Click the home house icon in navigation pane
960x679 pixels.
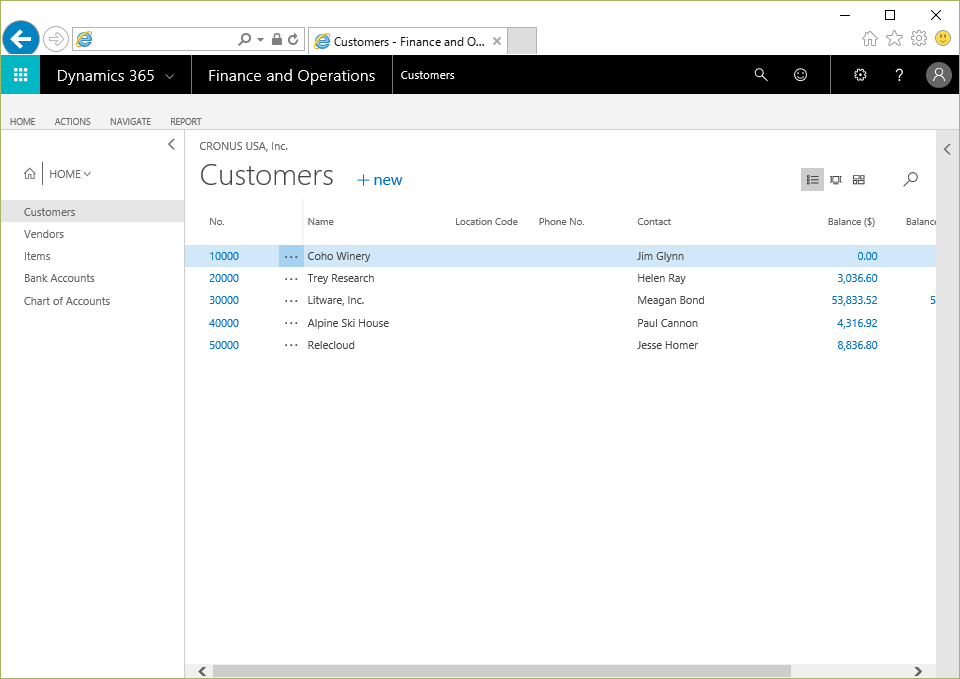29,174
